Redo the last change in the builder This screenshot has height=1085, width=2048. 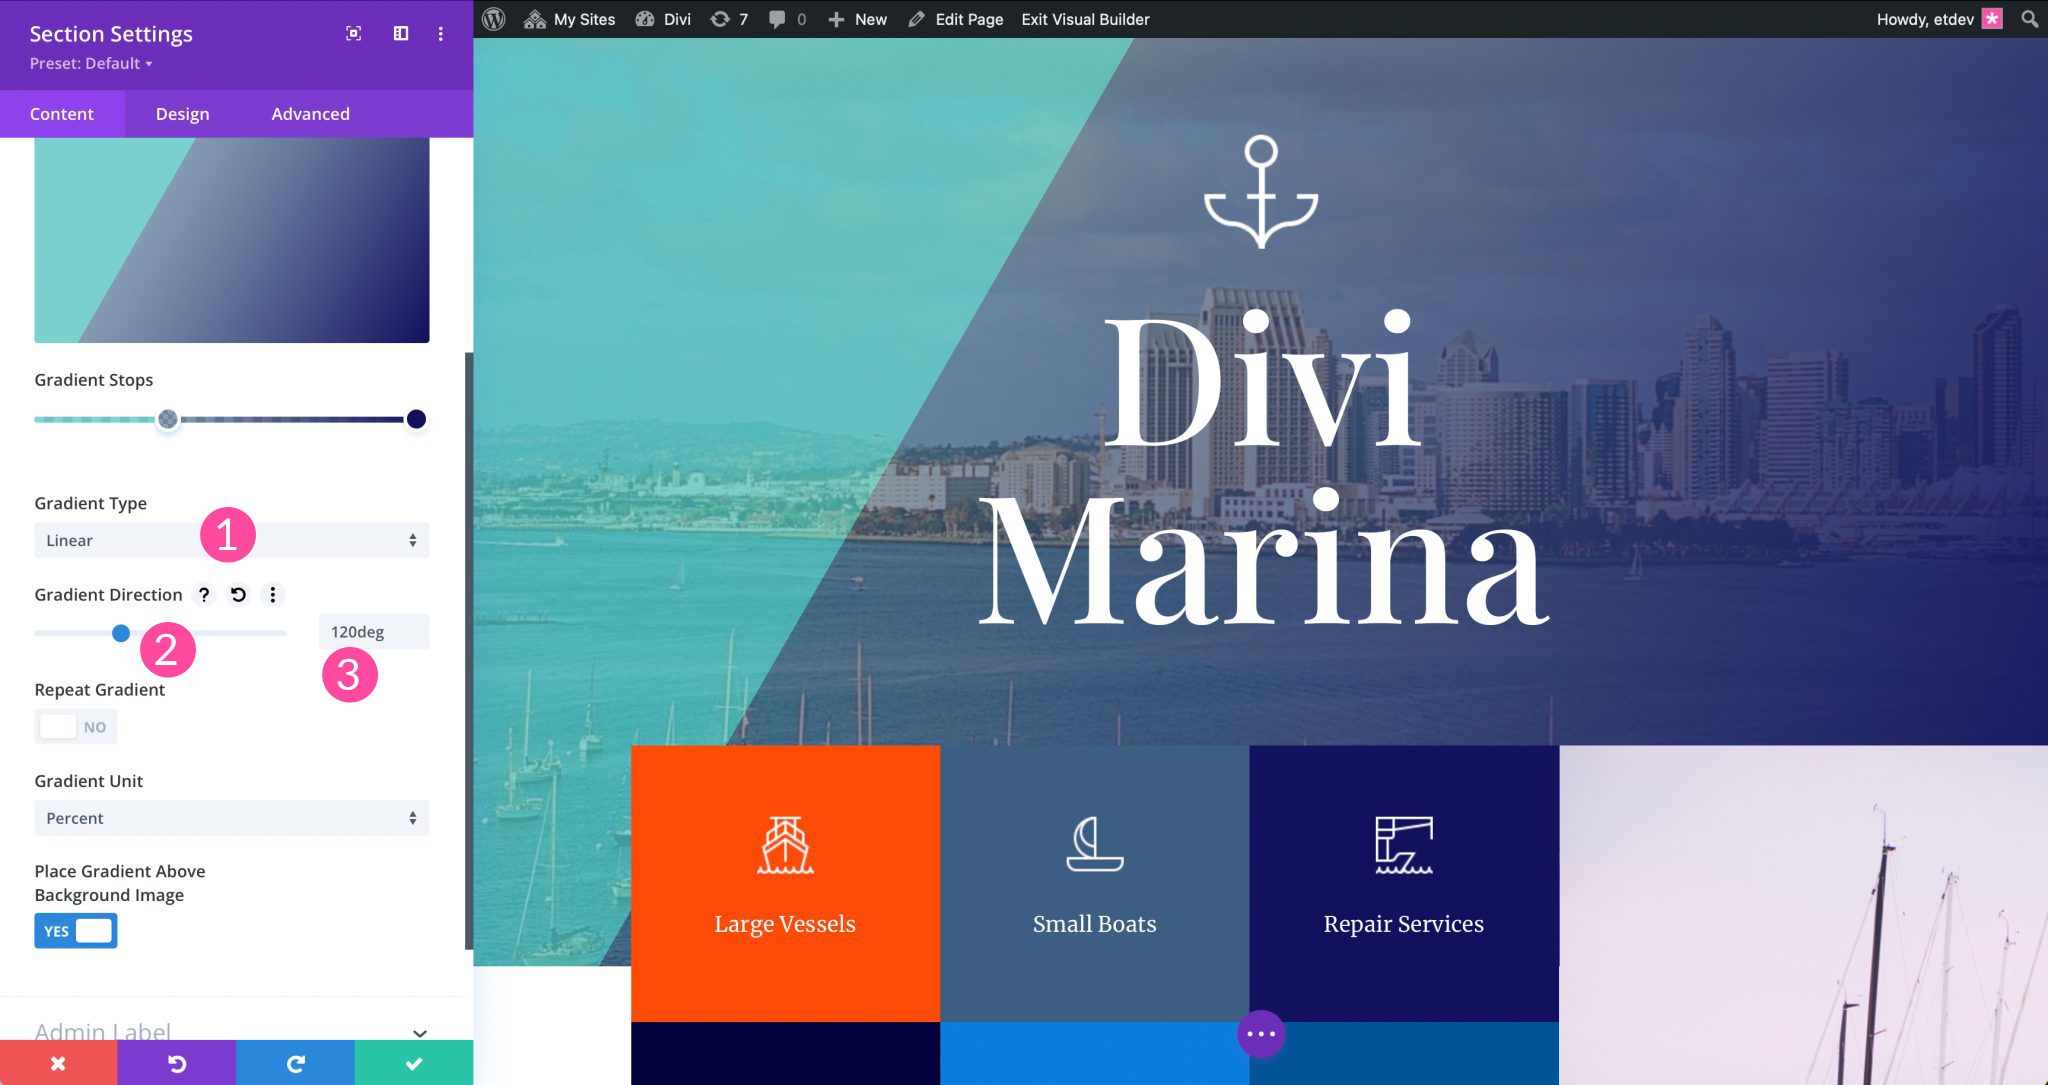(x=295, y=1063)
